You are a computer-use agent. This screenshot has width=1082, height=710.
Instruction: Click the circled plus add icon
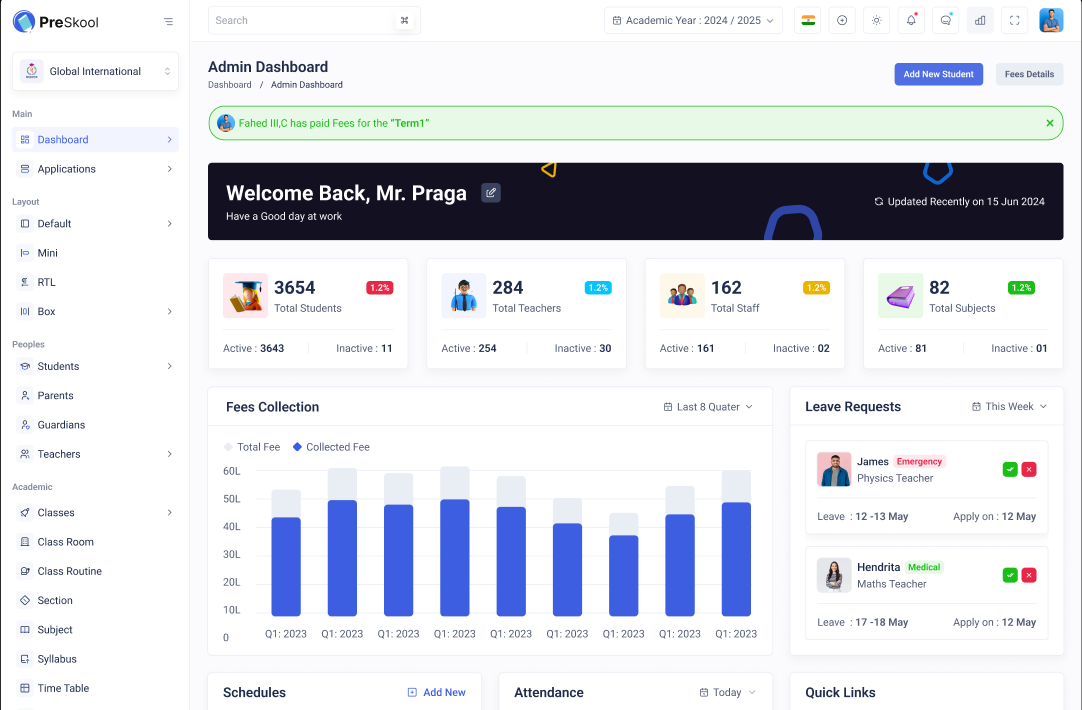pyautogui.click(x=842, y=20)
